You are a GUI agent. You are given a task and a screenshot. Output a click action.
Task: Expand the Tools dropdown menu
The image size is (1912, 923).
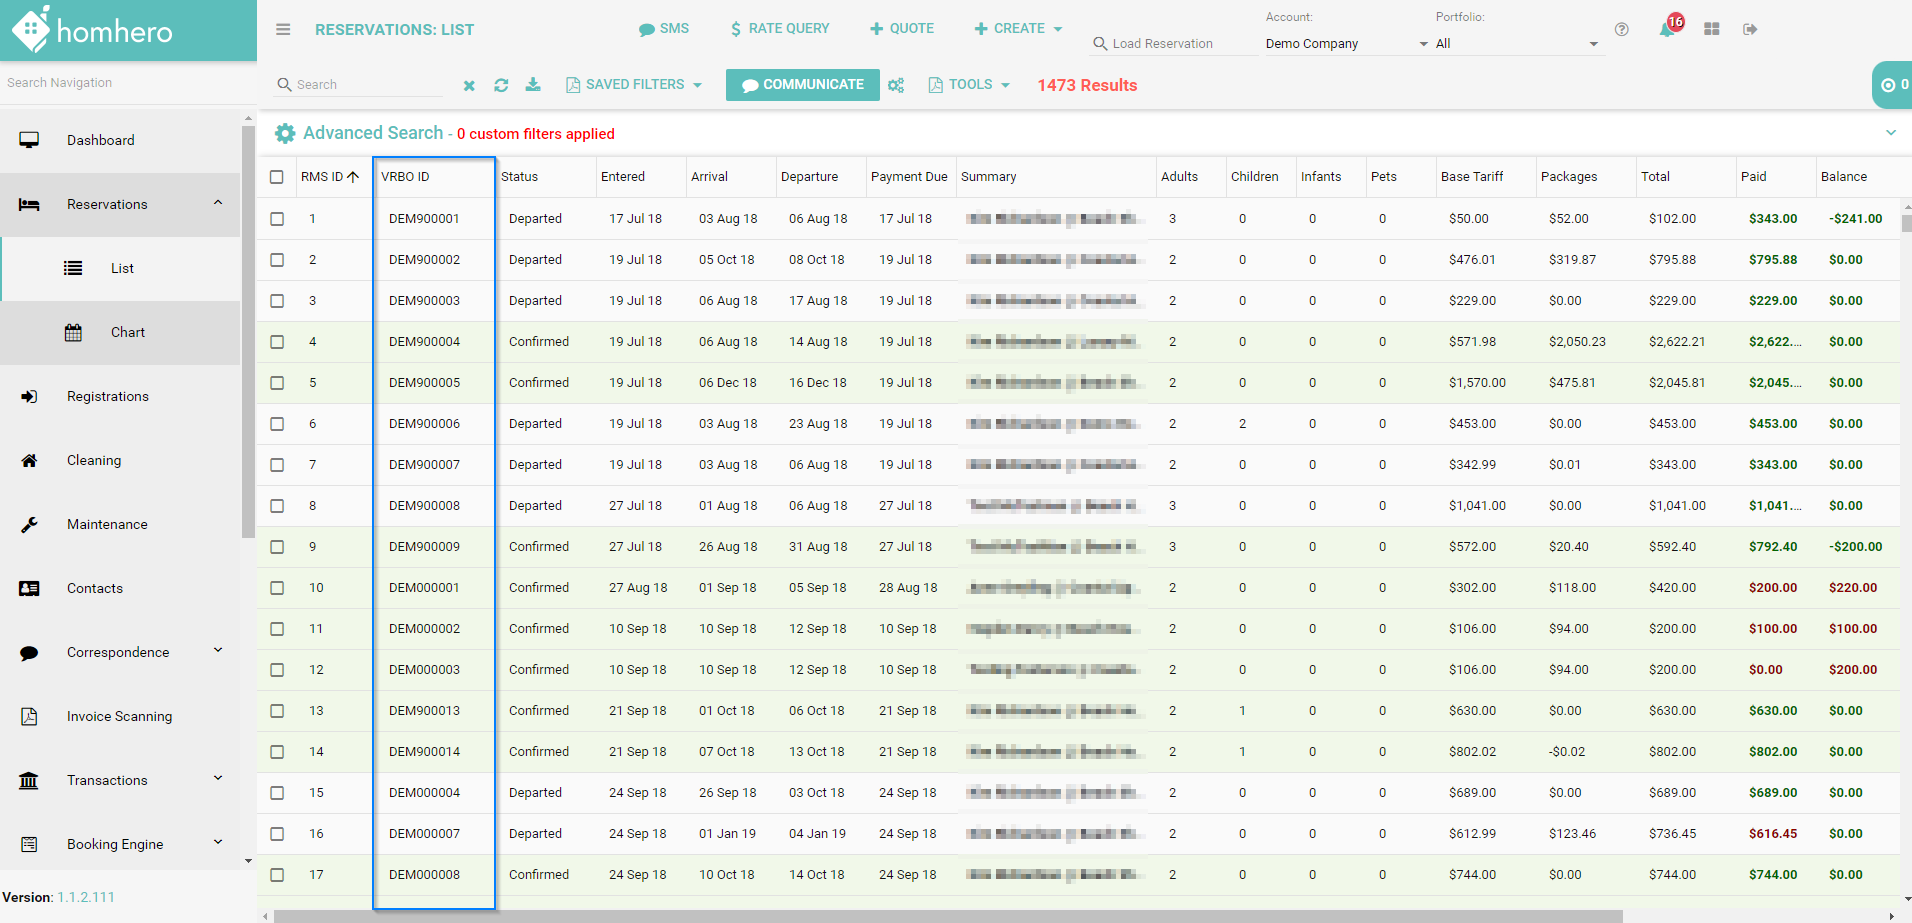point(970,85)
